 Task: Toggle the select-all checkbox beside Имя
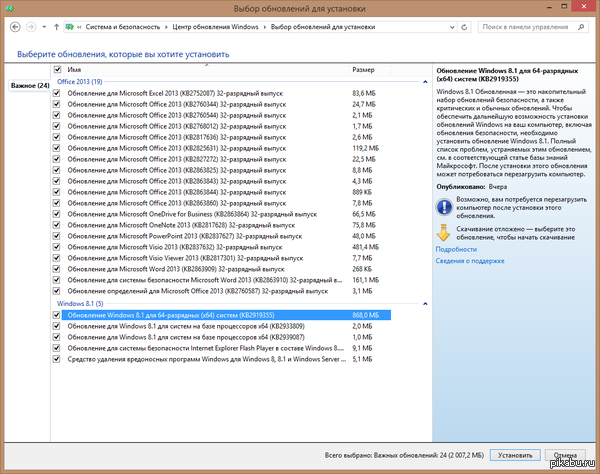57,70
